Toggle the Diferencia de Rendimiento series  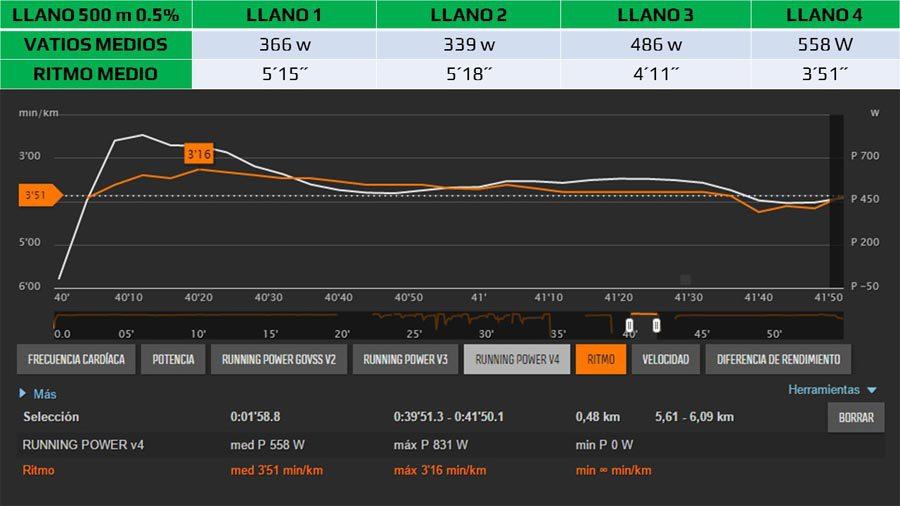(x=778, y=360)
